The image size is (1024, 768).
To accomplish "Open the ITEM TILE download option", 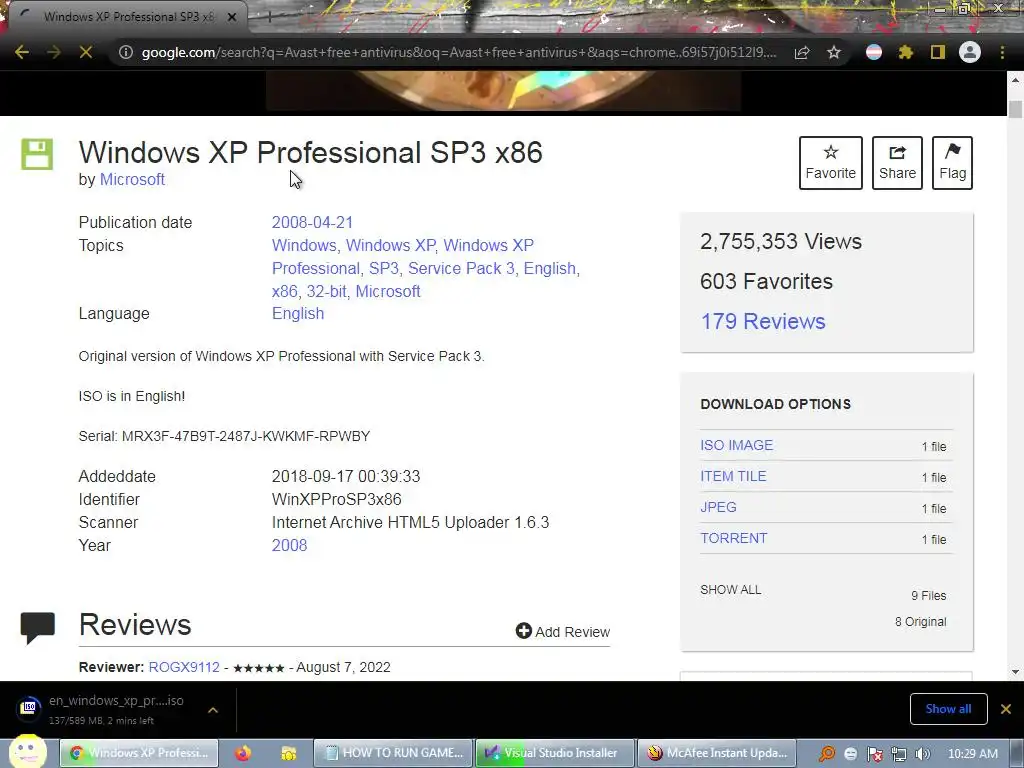I will click(x=733, y=476).
